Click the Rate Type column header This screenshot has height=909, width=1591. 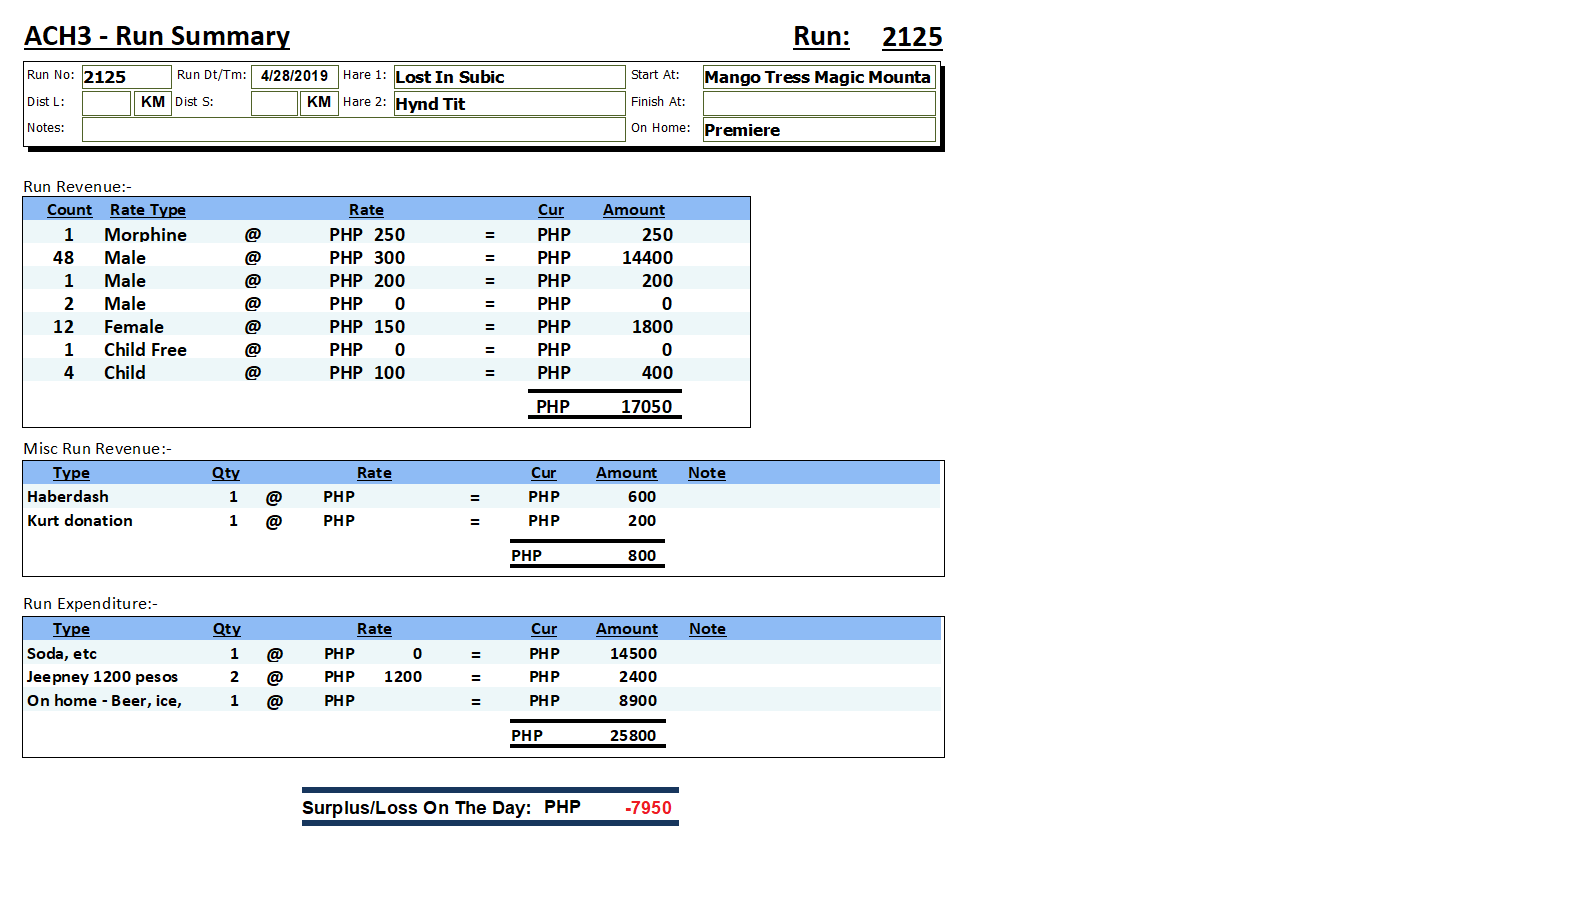[x=148, y=210]
